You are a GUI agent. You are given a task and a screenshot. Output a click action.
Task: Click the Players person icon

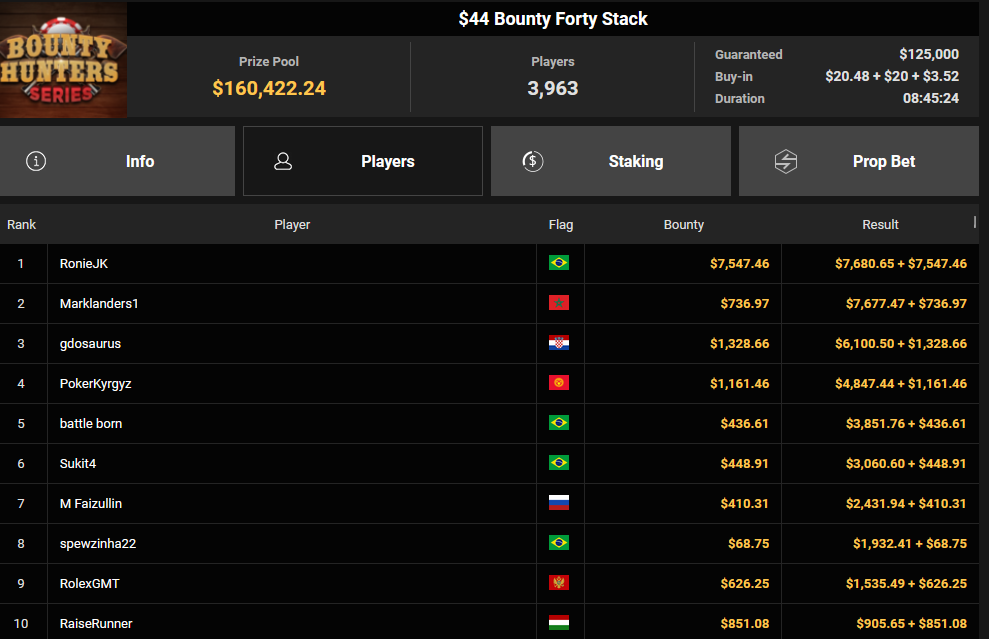pyautogui.click(x=283, y=161)
